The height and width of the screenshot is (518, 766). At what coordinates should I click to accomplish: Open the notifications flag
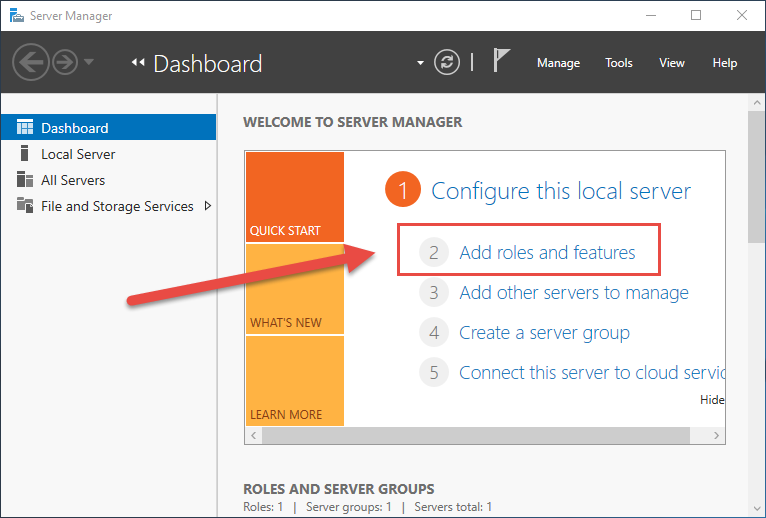pos(501,61)
